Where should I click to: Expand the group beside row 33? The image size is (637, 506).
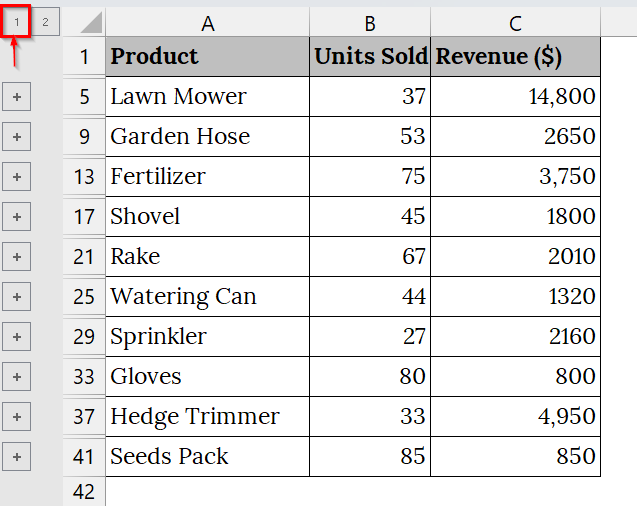coord(17,377)
